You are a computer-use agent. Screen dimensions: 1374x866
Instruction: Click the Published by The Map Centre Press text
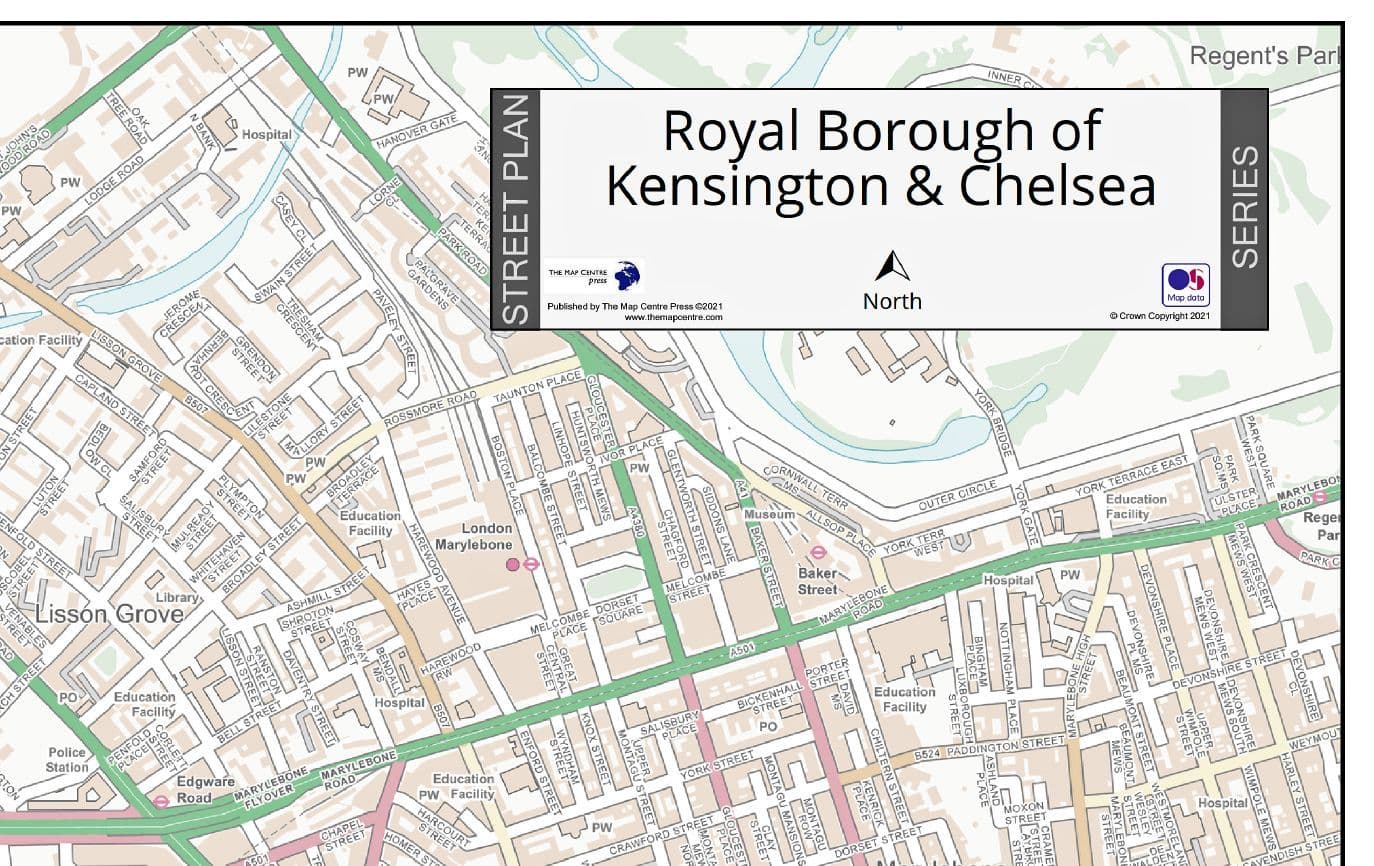click(x=634, y=306)
